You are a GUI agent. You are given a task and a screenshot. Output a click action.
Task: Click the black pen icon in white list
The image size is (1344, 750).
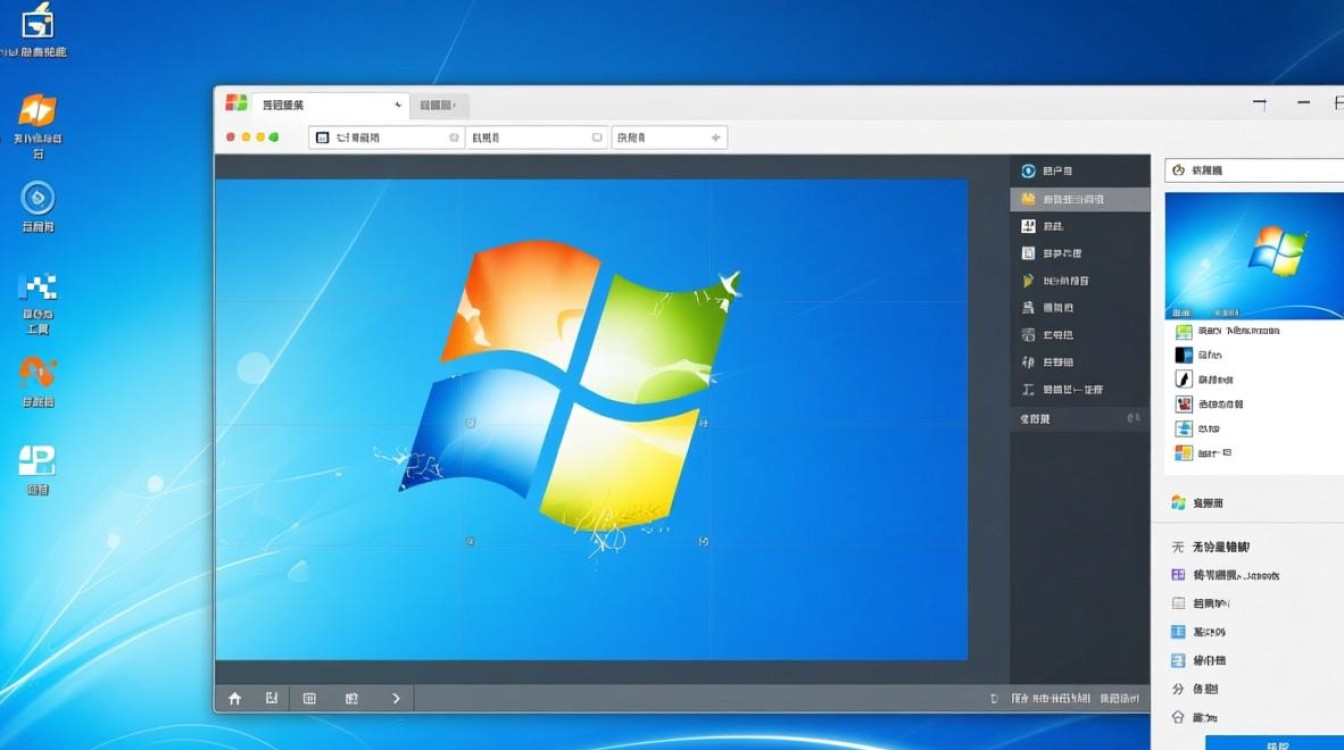coord(1183,379)
